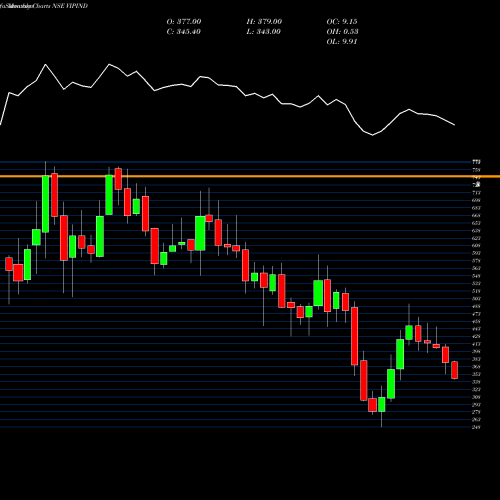Viewport: 500px width, 500px height.
Task: Click the '608' price axis label
Action: tap(476, 246)
